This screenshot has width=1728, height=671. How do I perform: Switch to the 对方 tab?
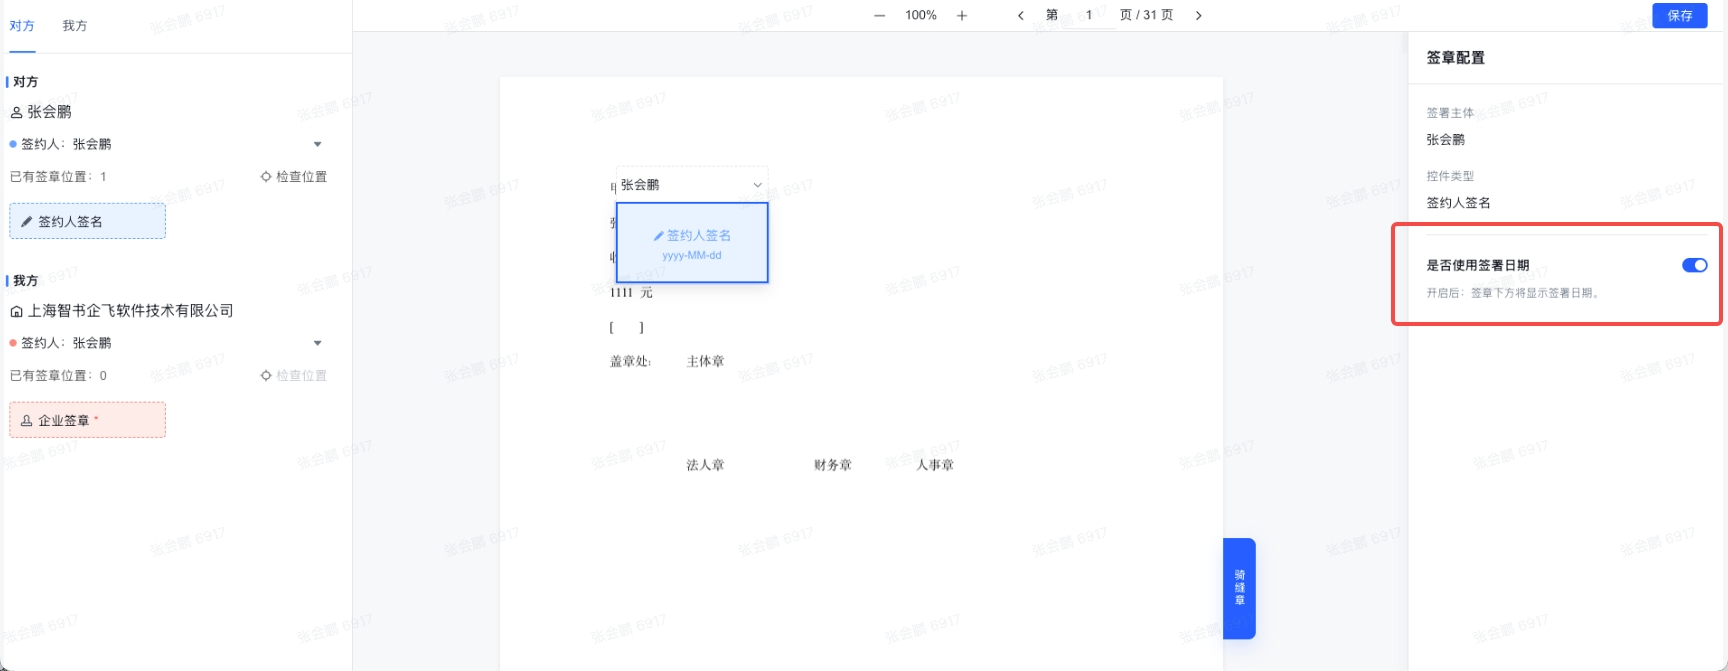click(x=22, y=26)
